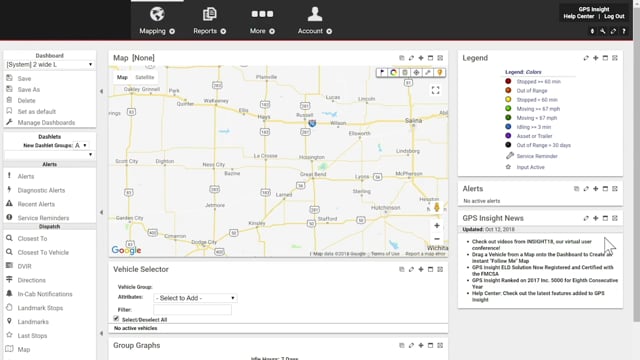Image resolution: width=640 pixels, height=360 pixels.
Task: Click the Stopped >= 60 min red legend dot
Action: 508,81
